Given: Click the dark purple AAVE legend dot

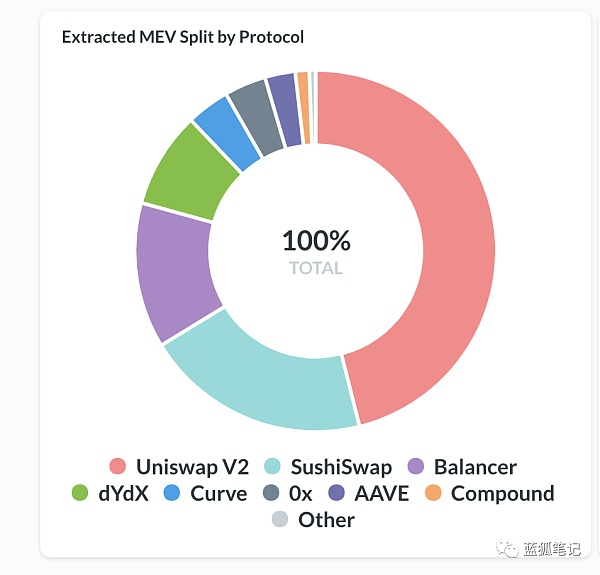Looking at the screenshot, I should coord(337,493).
